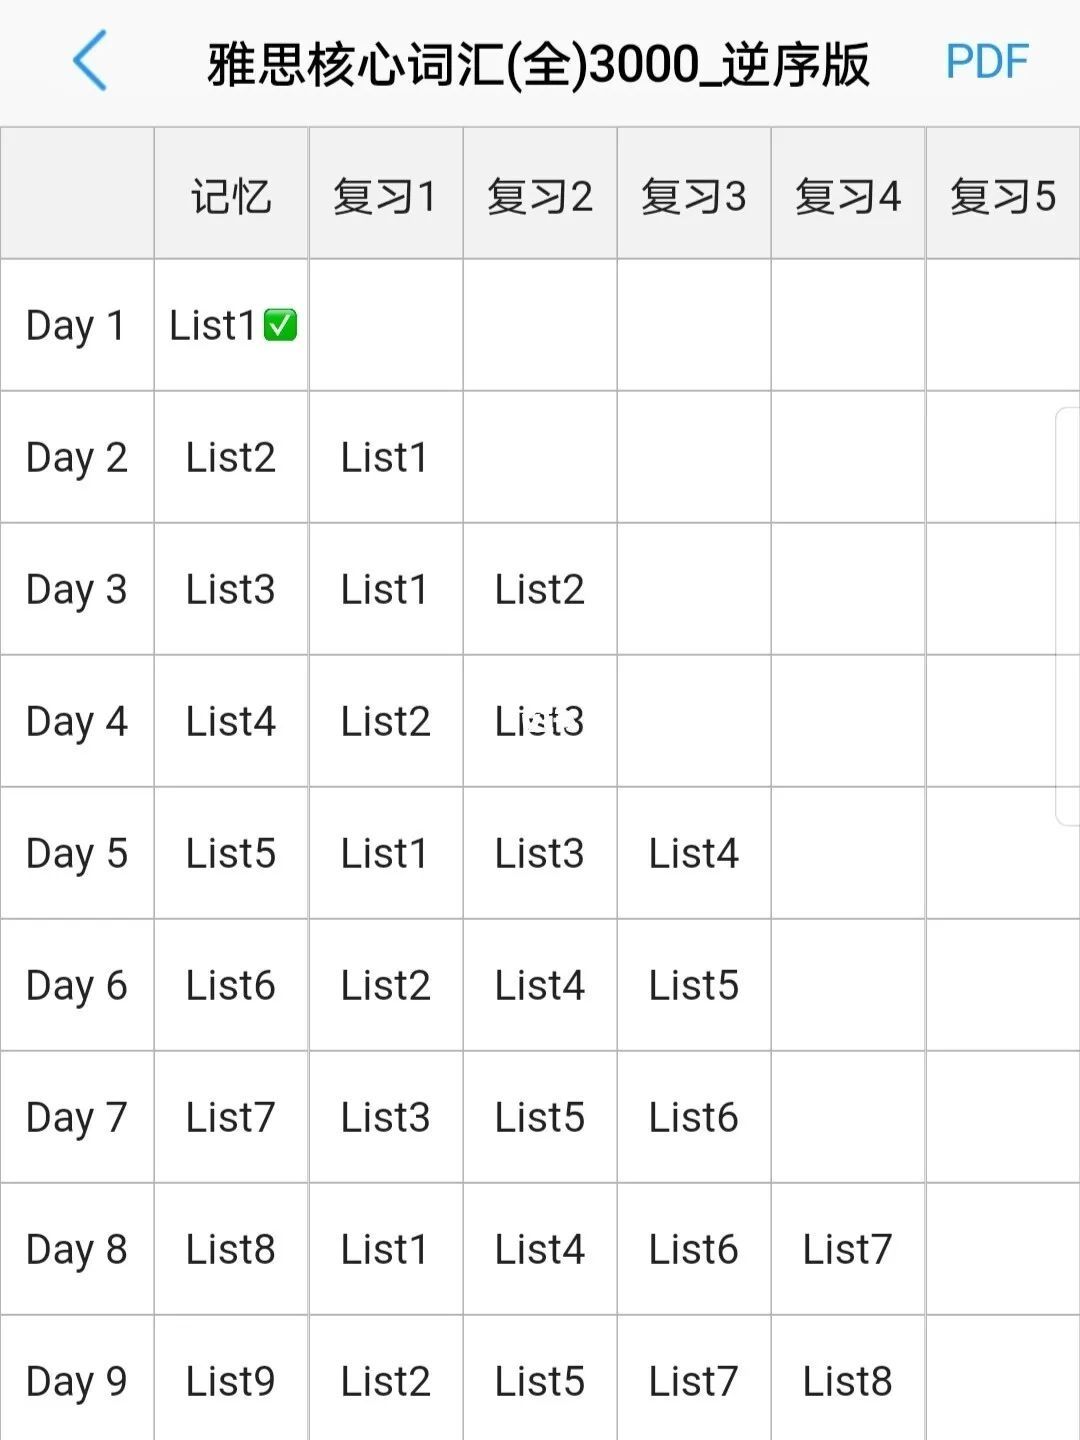
Task: Select List2 under 复习2 on Day 3
Action: click(539, 589)
